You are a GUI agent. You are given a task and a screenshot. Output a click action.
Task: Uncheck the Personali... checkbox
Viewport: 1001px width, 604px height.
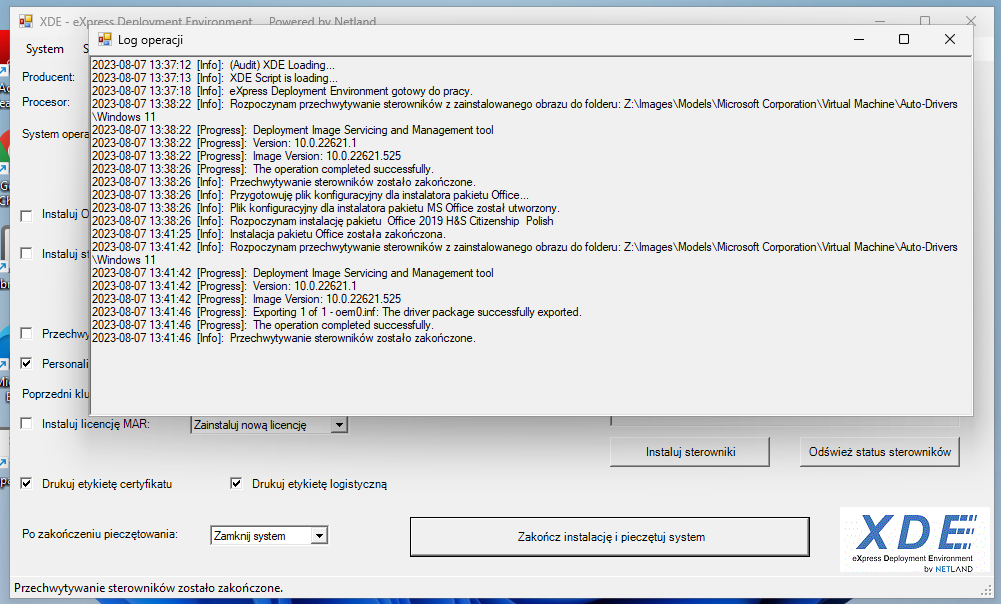tap(26, 364)
